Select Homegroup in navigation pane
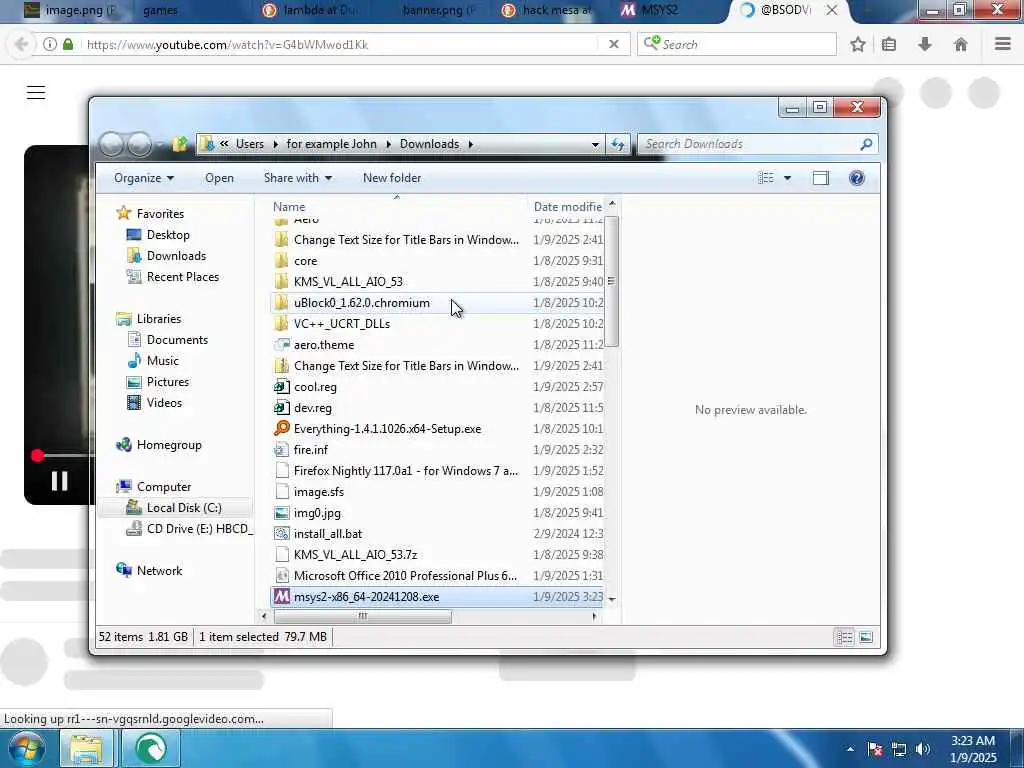The image size is (1024, 768). [169, 445]
